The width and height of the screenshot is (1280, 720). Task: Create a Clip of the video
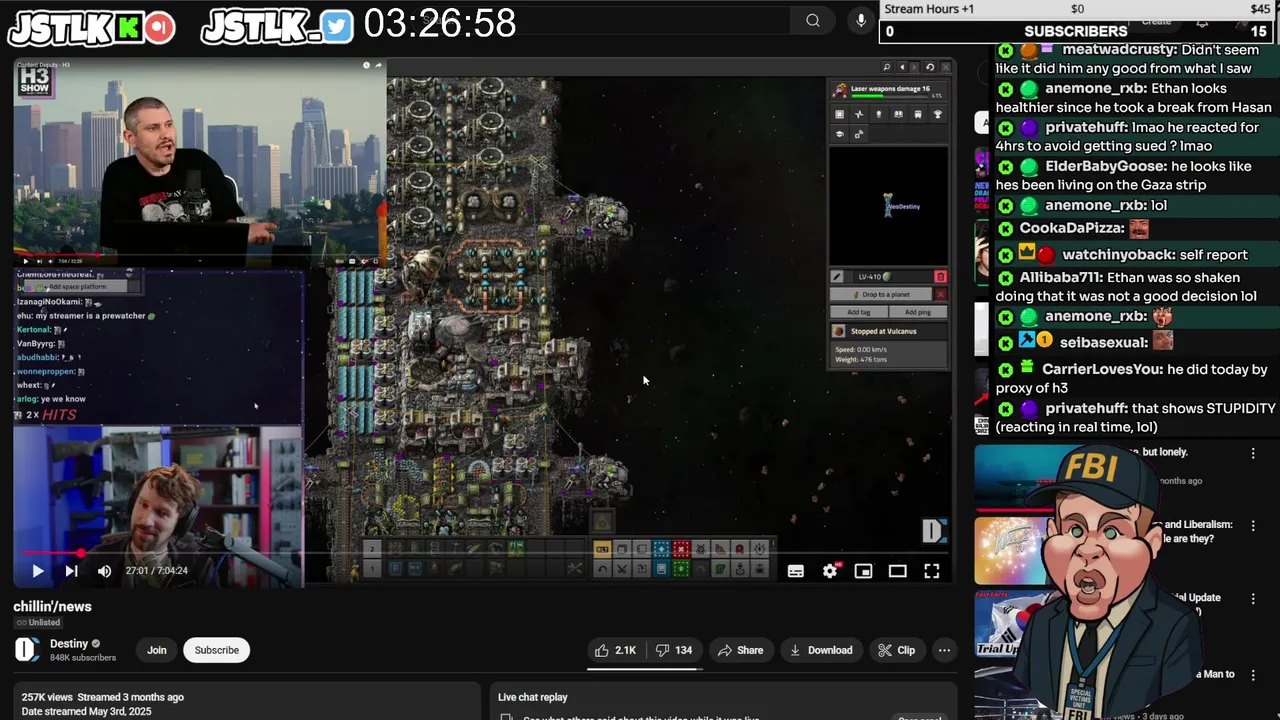coord(897,650)
